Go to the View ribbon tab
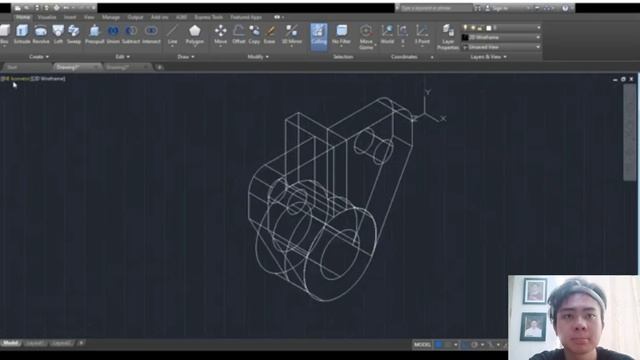Image resolution: width=640 pixels, height=360 pixels. click(x=89, y=17)
